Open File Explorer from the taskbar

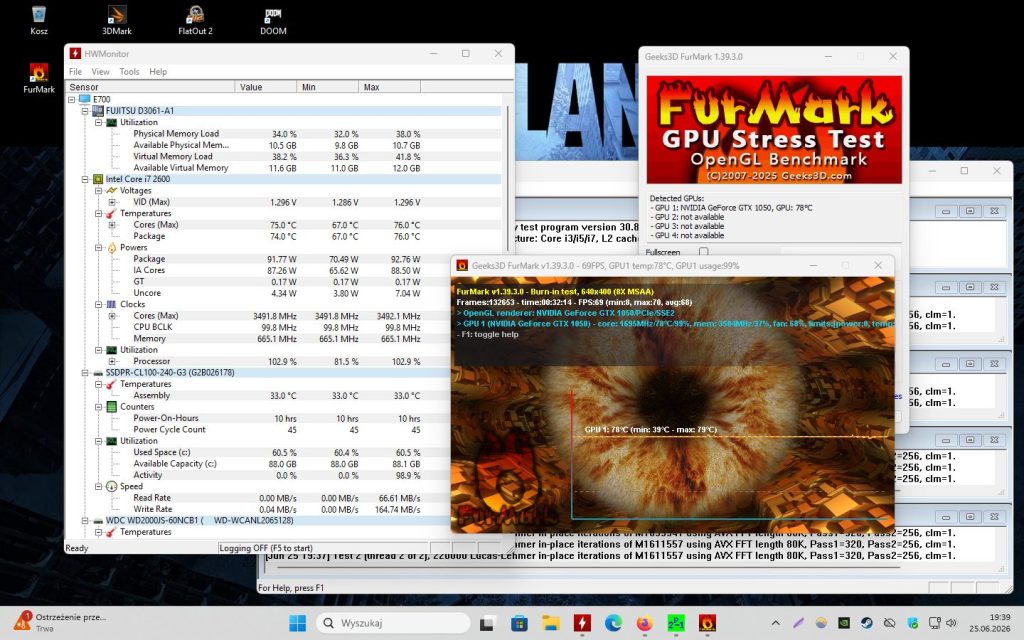click(550, 623)
